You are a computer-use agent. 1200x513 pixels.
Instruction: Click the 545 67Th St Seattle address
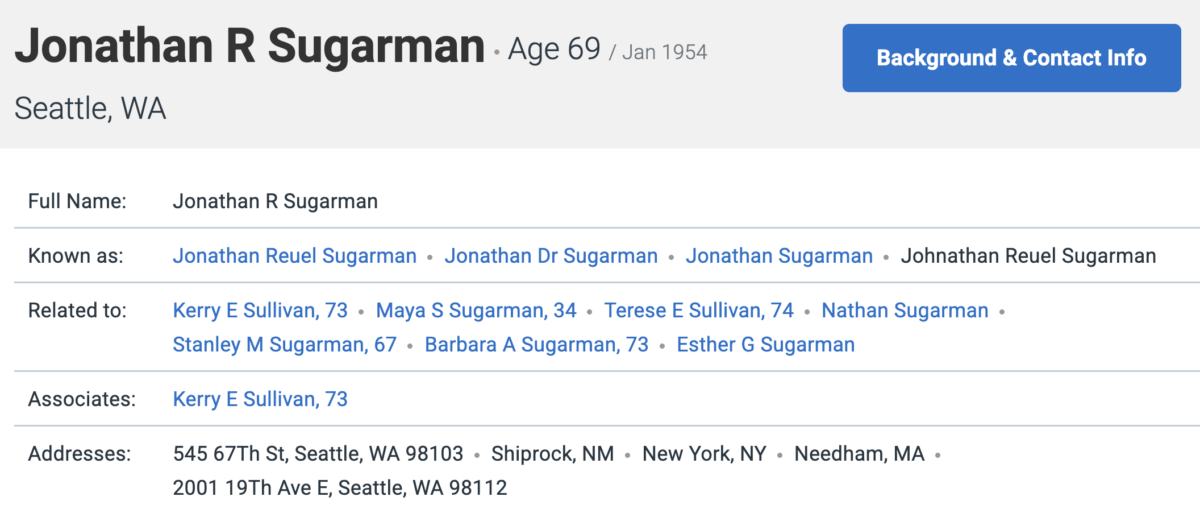tap(318, 454)
